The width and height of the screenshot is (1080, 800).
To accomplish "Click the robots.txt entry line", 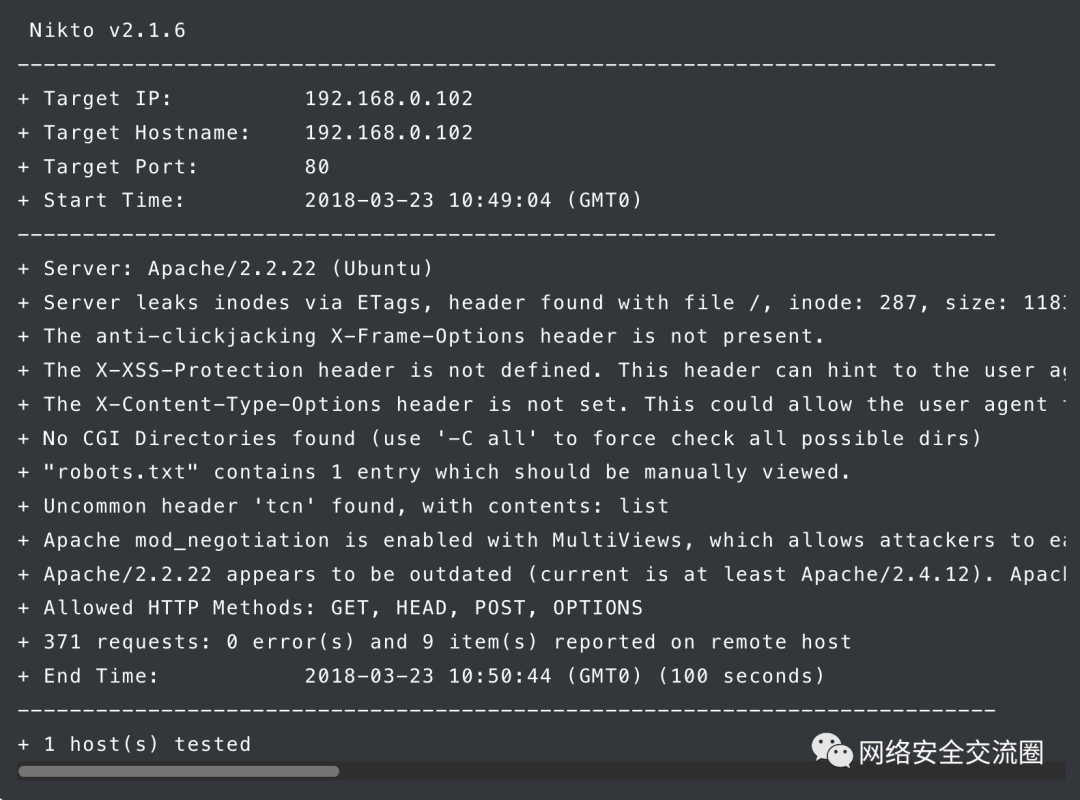I will click(x=434, y=472).
